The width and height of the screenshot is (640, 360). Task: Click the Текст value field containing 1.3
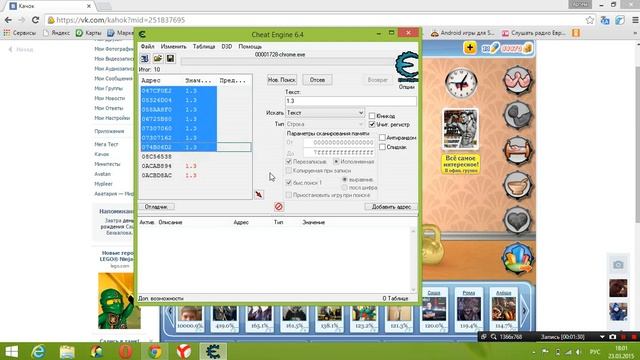click(x=351, y=100)
